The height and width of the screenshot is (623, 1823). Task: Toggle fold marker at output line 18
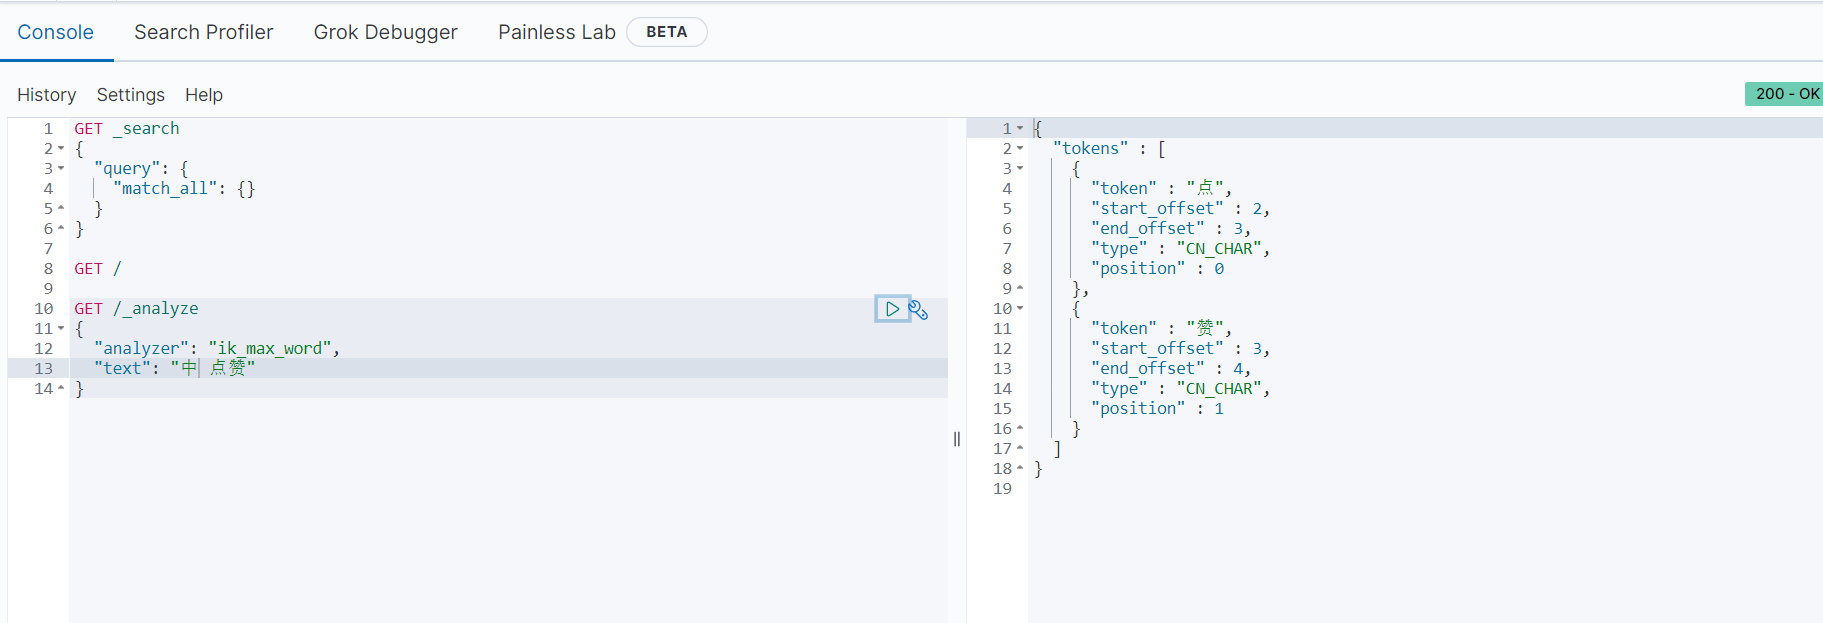pos(1020,468)
